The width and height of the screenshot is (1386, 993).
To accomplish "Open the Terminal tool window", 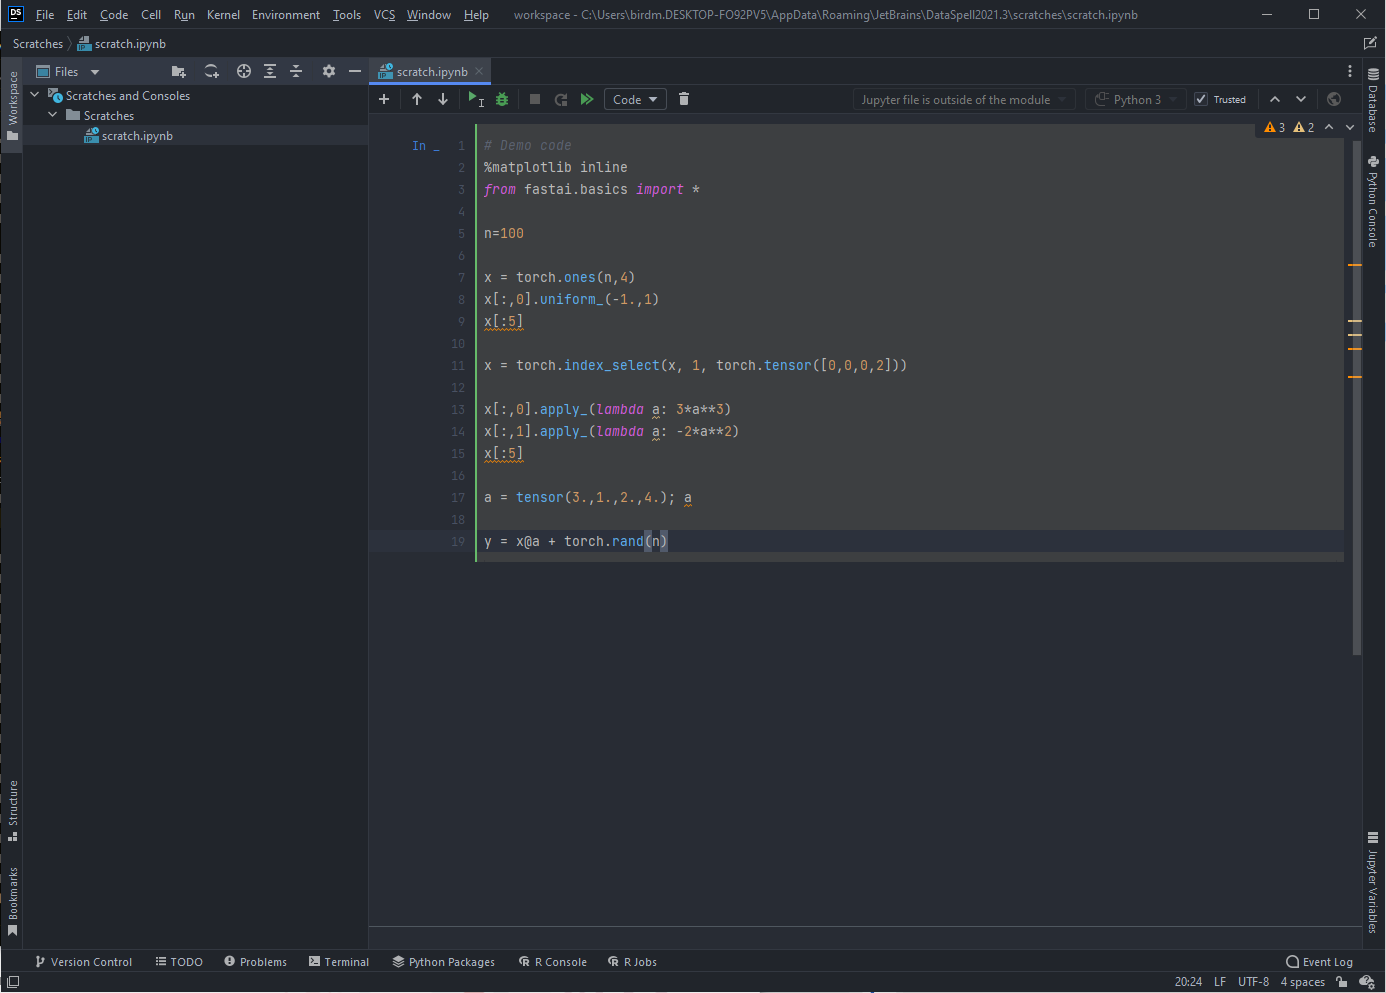I will coord(339,961).
